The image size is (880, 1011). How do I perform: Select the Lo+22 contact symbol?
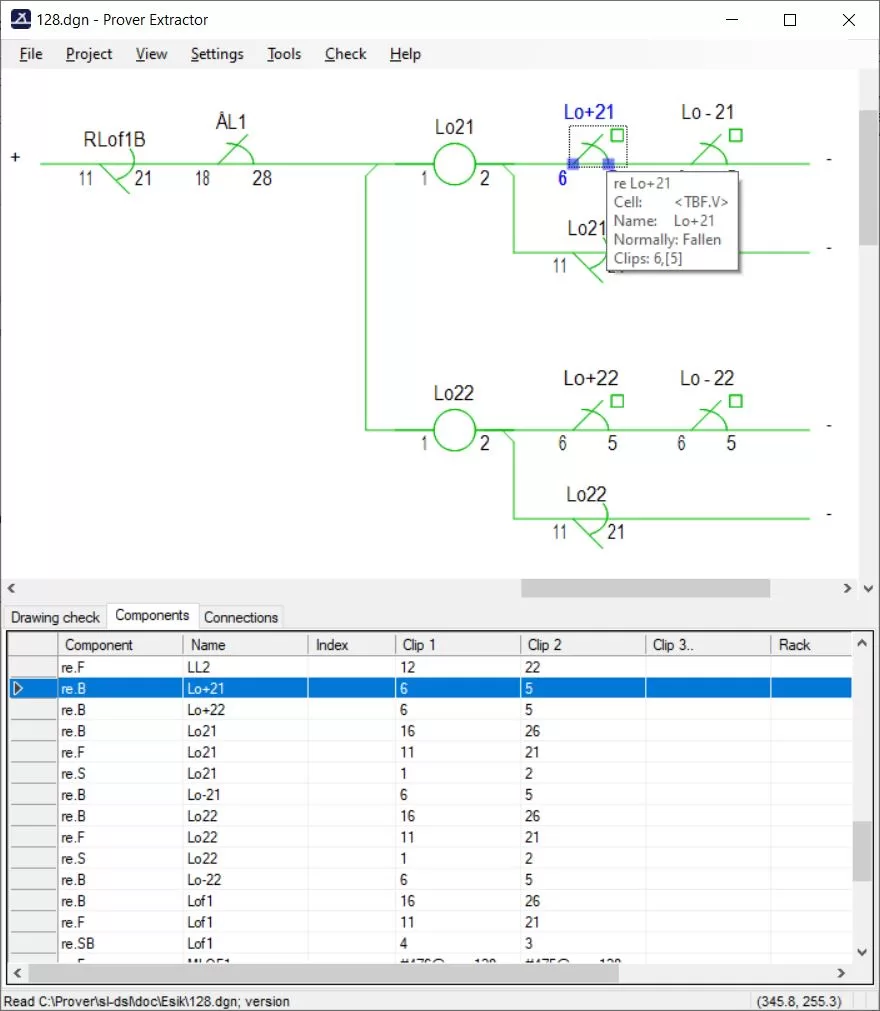tap(591, 415)
